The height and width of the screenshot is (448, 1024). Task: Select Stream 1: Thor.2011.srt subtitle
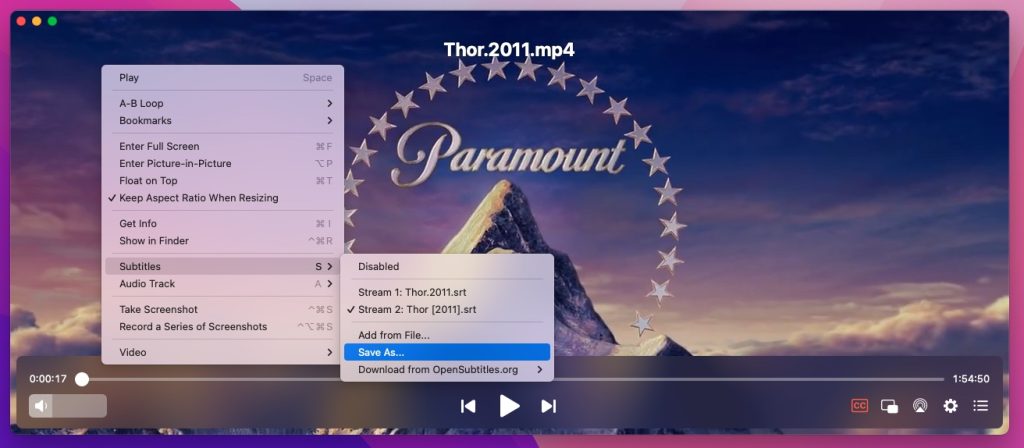tap(447, 292)
